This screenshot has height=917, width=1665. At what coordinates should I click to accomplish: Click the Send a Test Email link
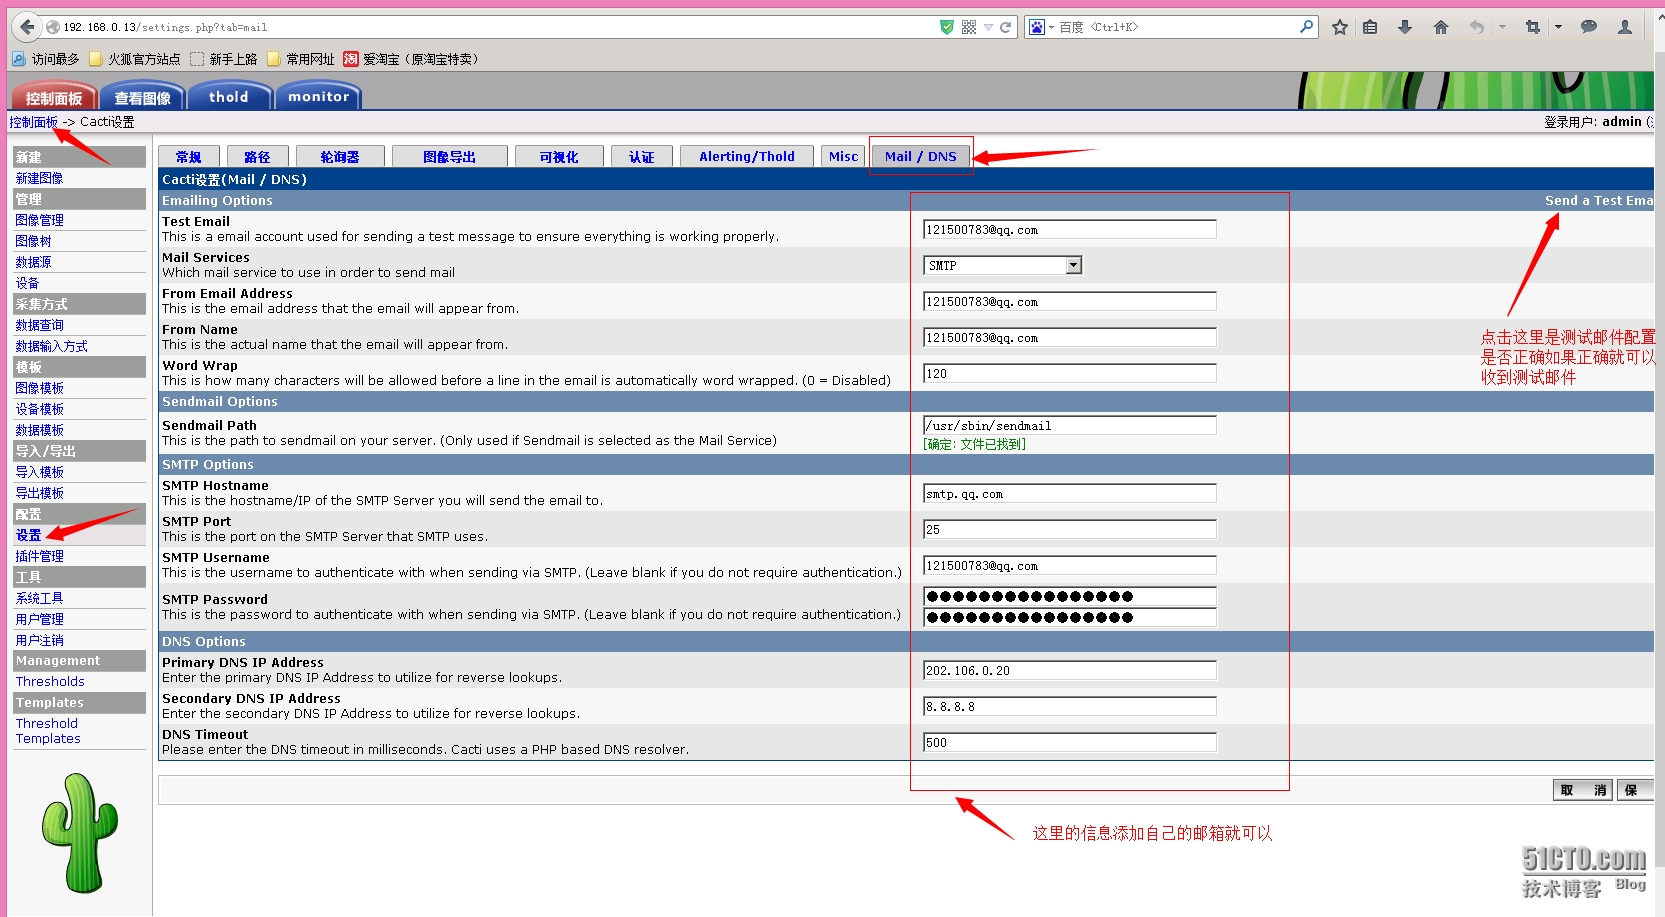point(1599,201)
